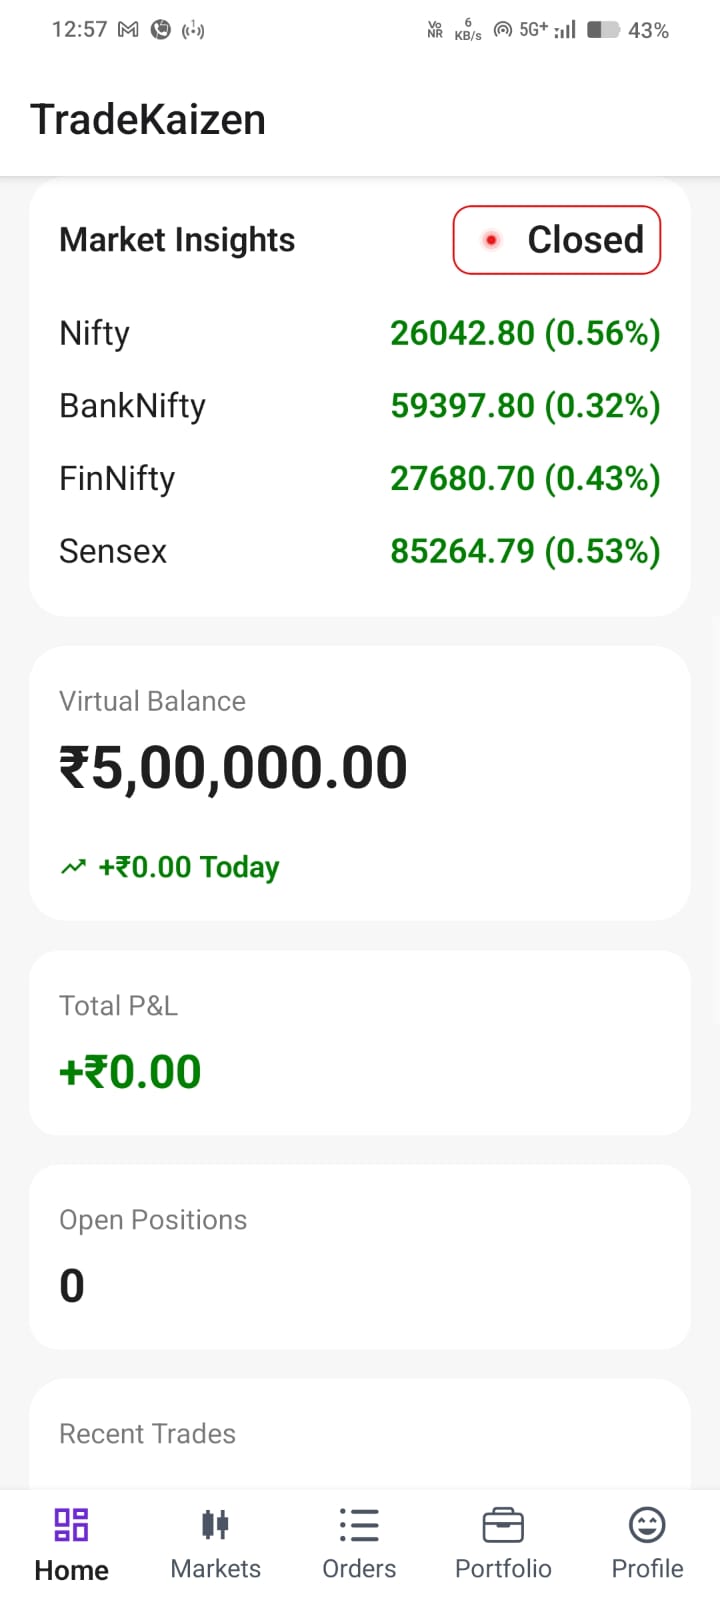Tap the hotspot status icon

503,30
